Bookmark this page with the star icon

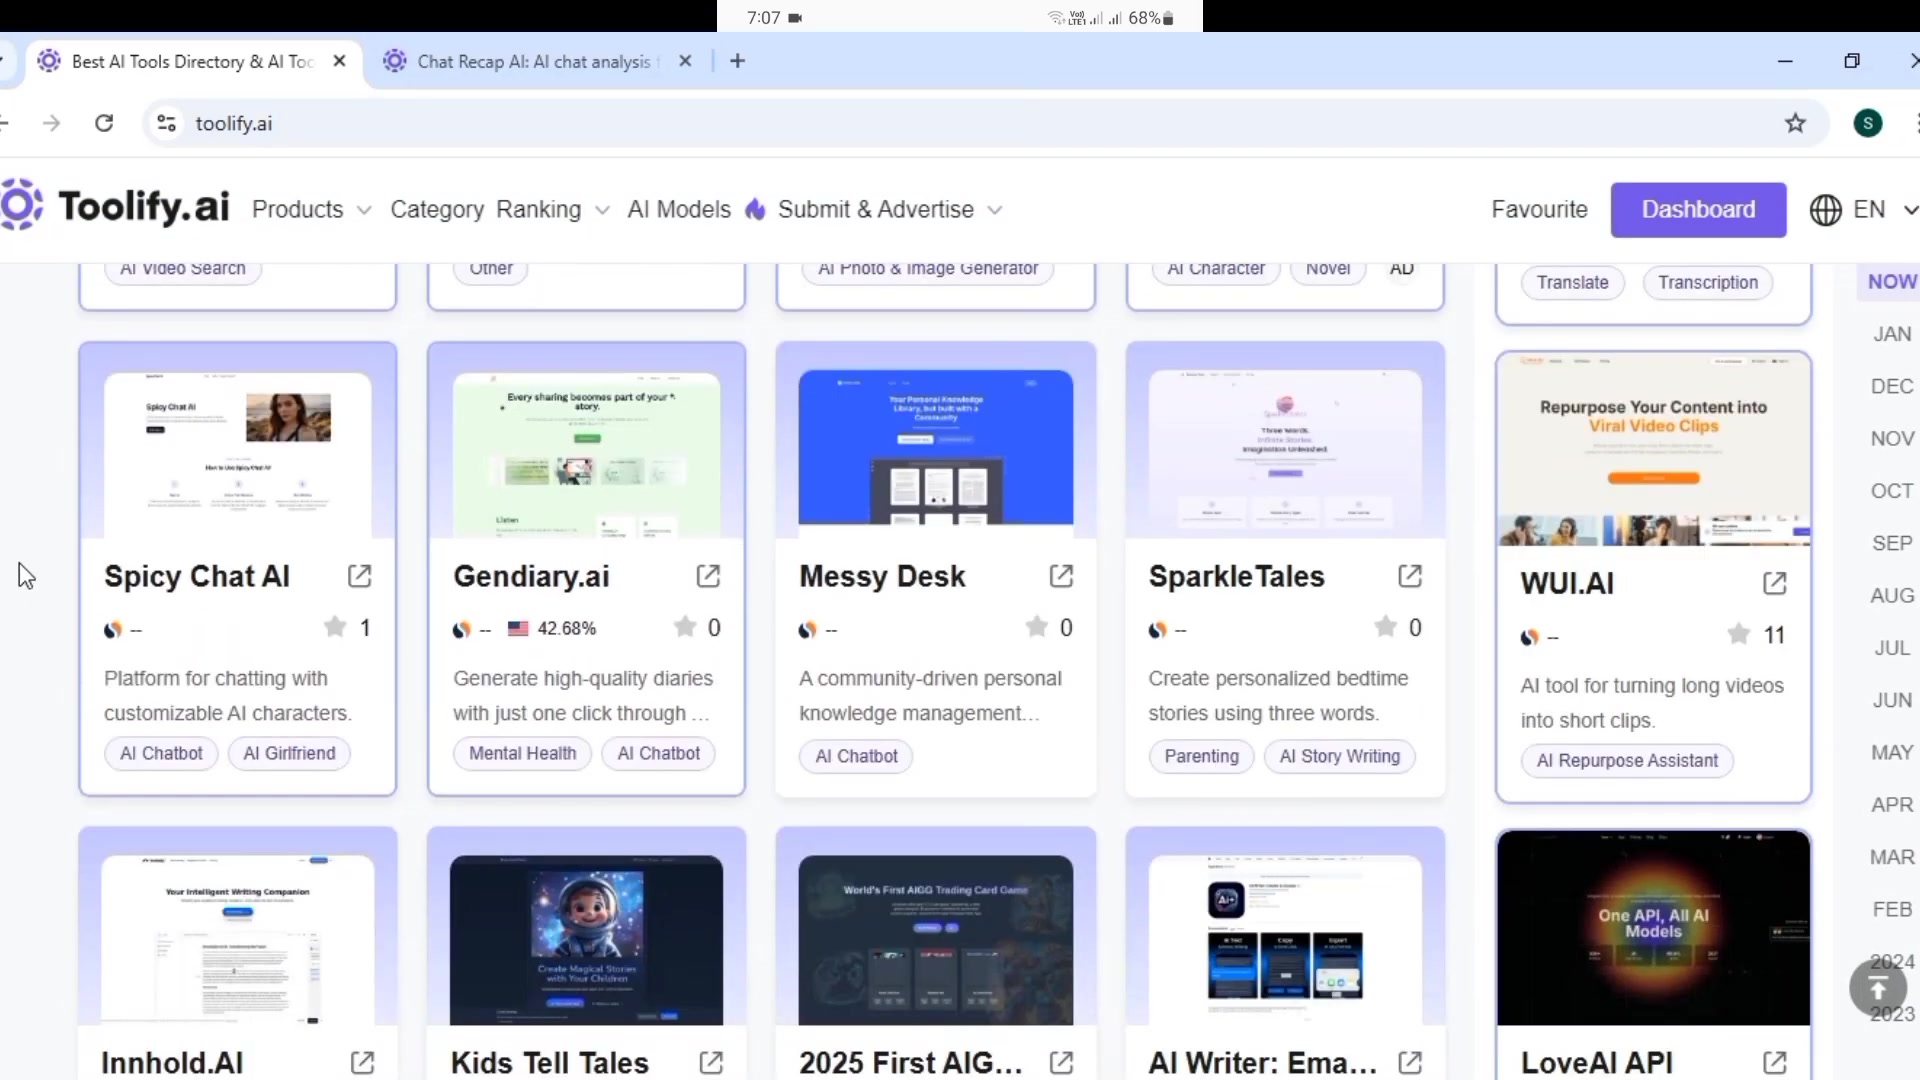coord(1796,123)
